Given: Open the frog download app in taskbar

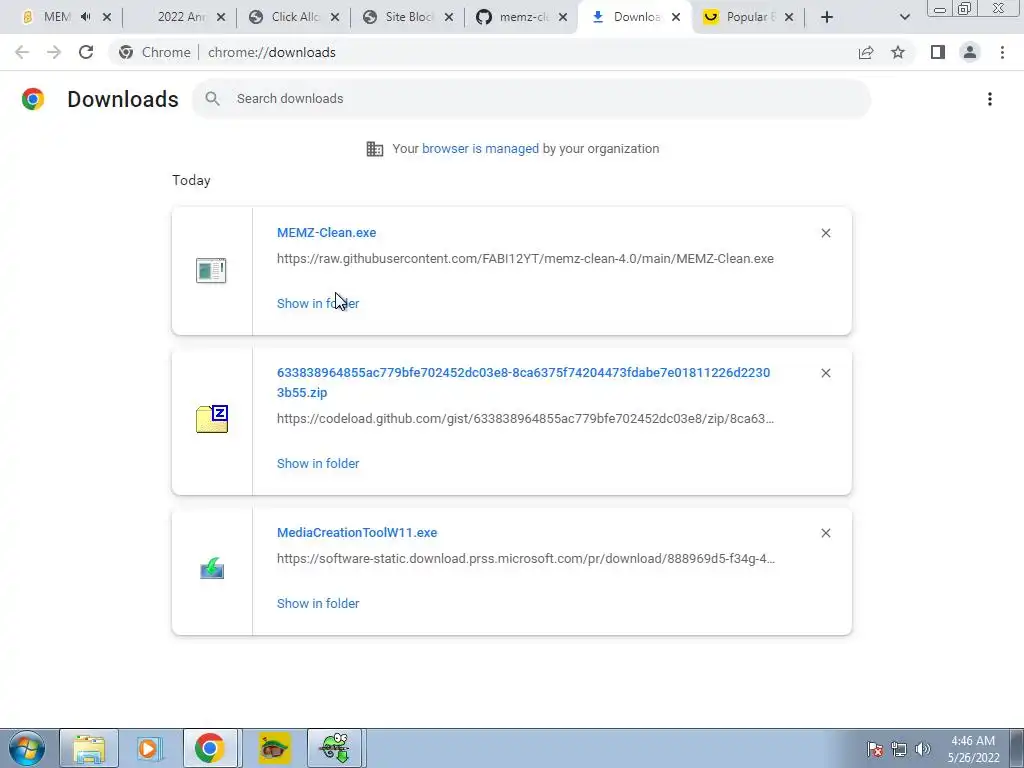Looking at the screenshot, I should 334,748.
